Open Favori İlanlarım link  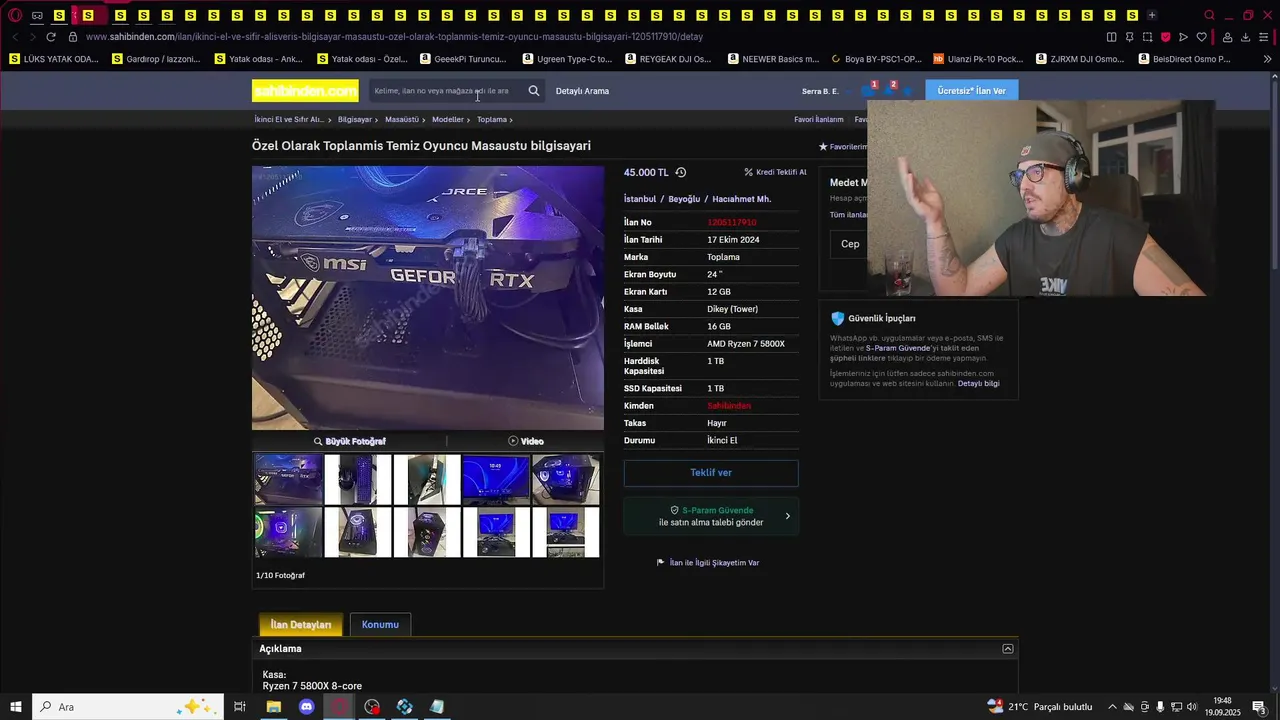click(819, 119)
